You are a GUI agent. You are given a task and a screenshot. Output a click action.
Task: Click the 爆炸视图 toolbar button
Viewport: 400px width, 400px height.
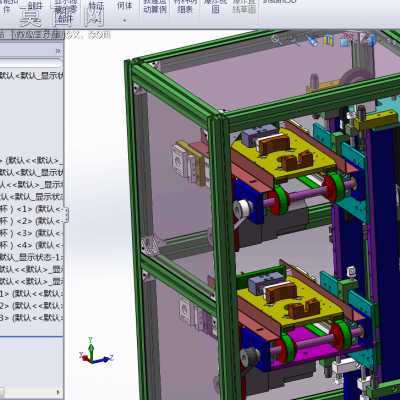click(215, 7)
